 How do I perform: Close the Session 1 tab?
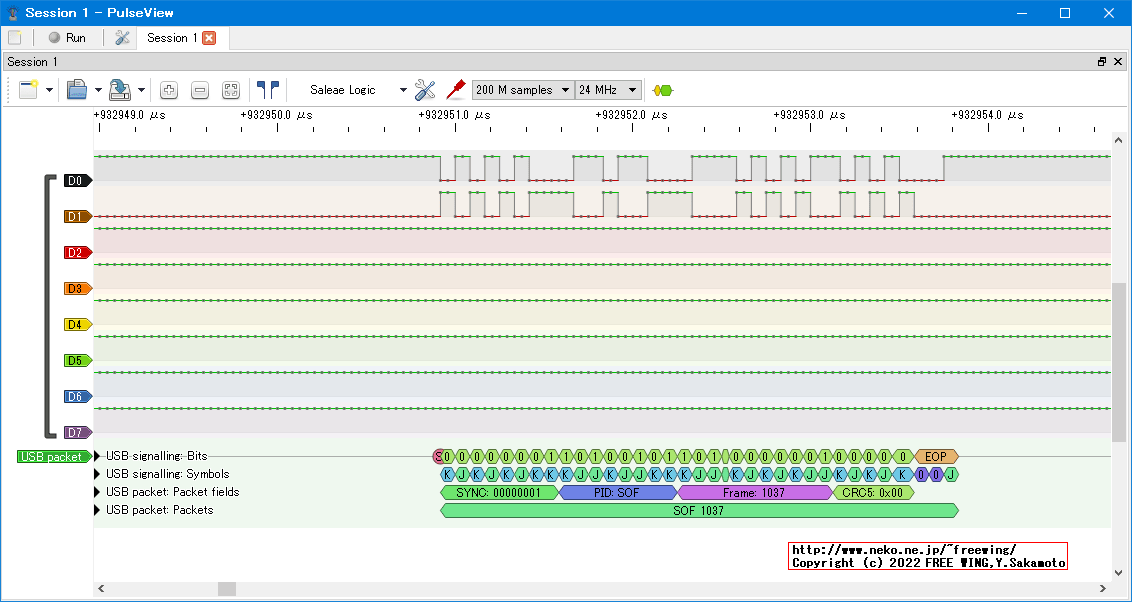pyautogui.click(x=209, y=38)
